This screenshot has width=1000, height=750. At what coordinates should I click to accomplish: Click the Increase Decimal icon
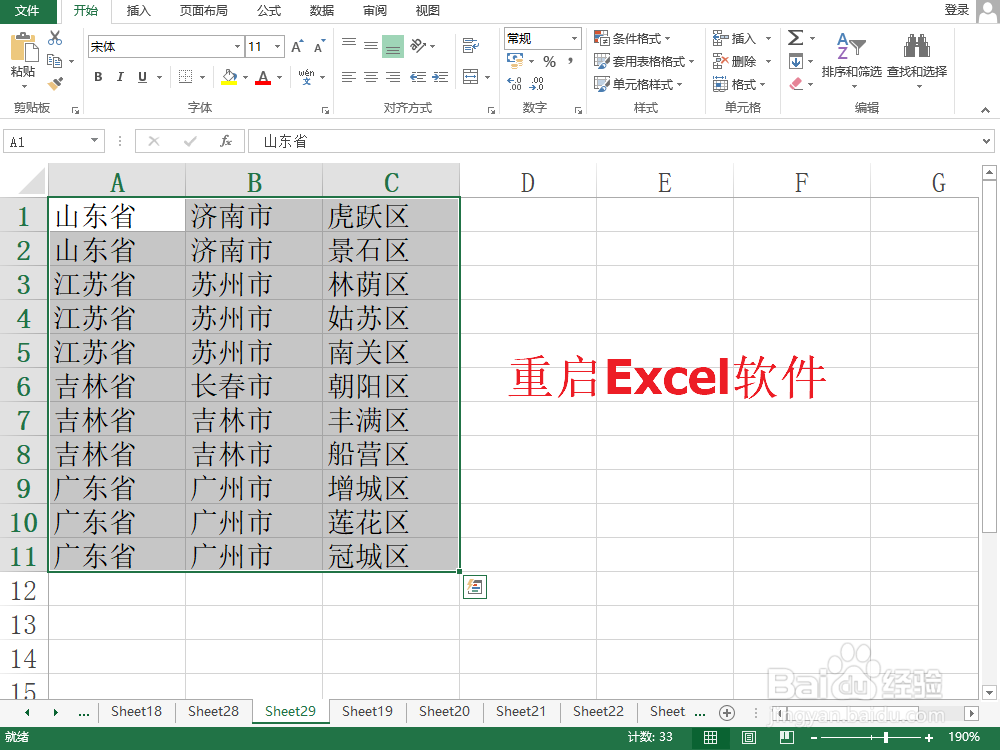[515, 84]
